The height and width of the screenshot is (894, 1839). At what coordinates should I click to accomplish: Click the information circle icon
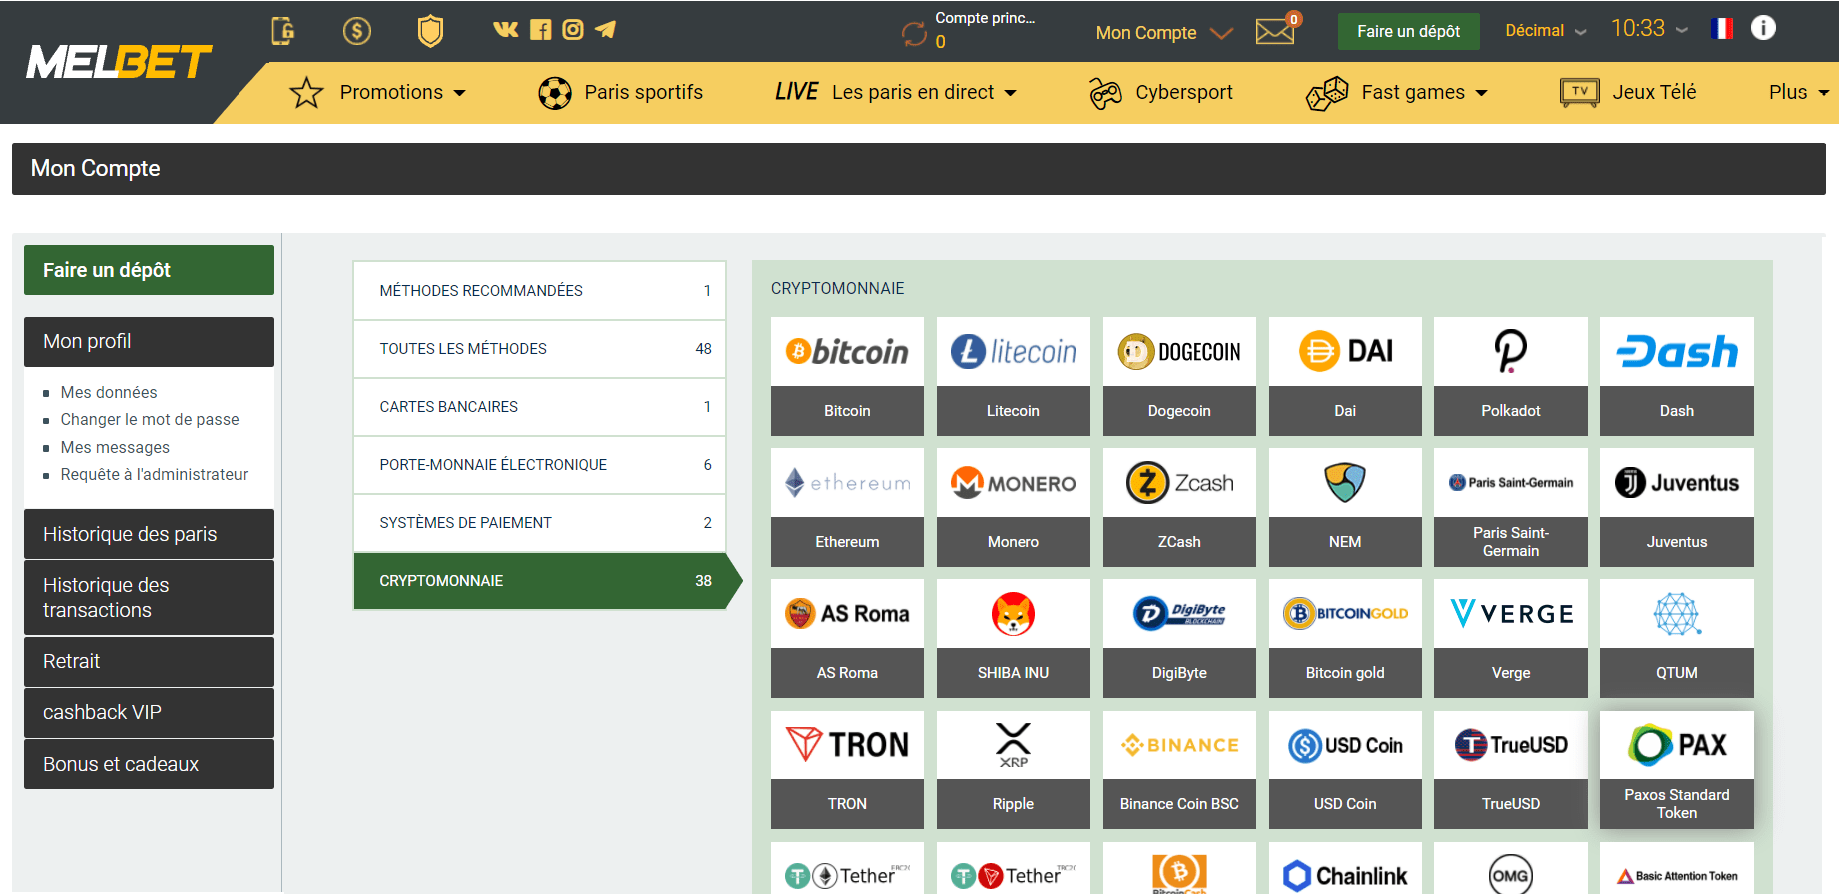point(1763,28)
